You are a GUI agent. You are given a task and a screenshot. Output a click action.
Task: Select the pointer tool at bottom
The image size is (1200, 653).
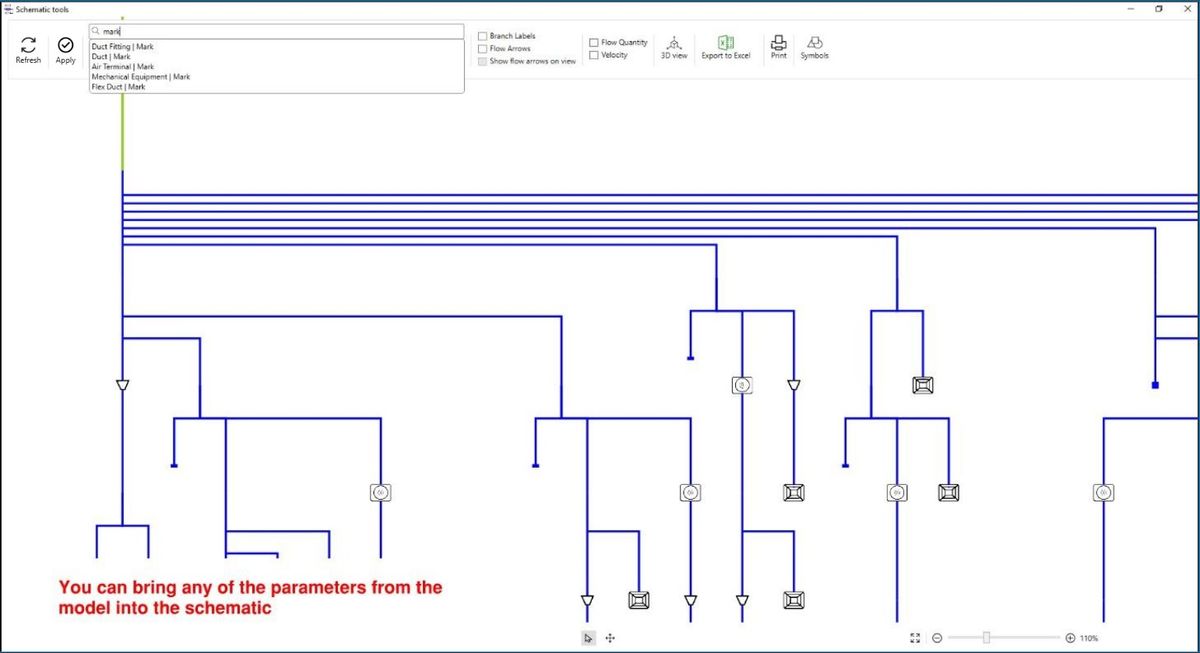pos(589,638)
